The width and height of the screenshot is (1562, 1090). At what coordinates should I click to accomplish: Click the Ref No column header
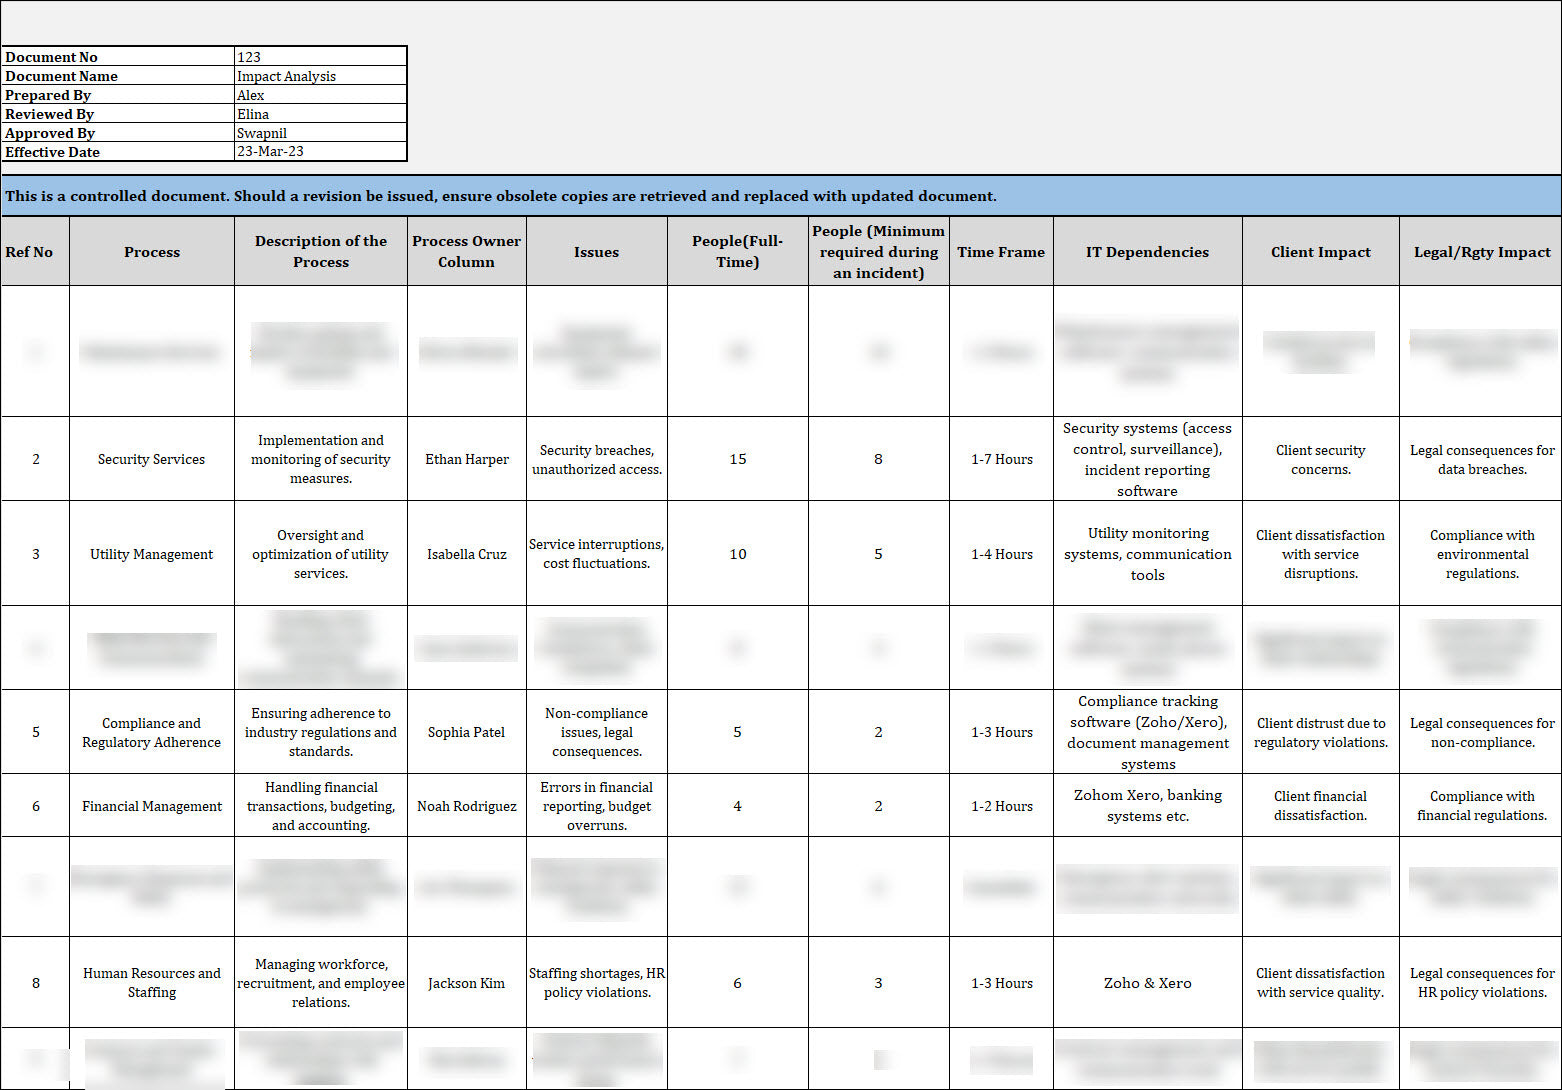click(x=30, y=252)
